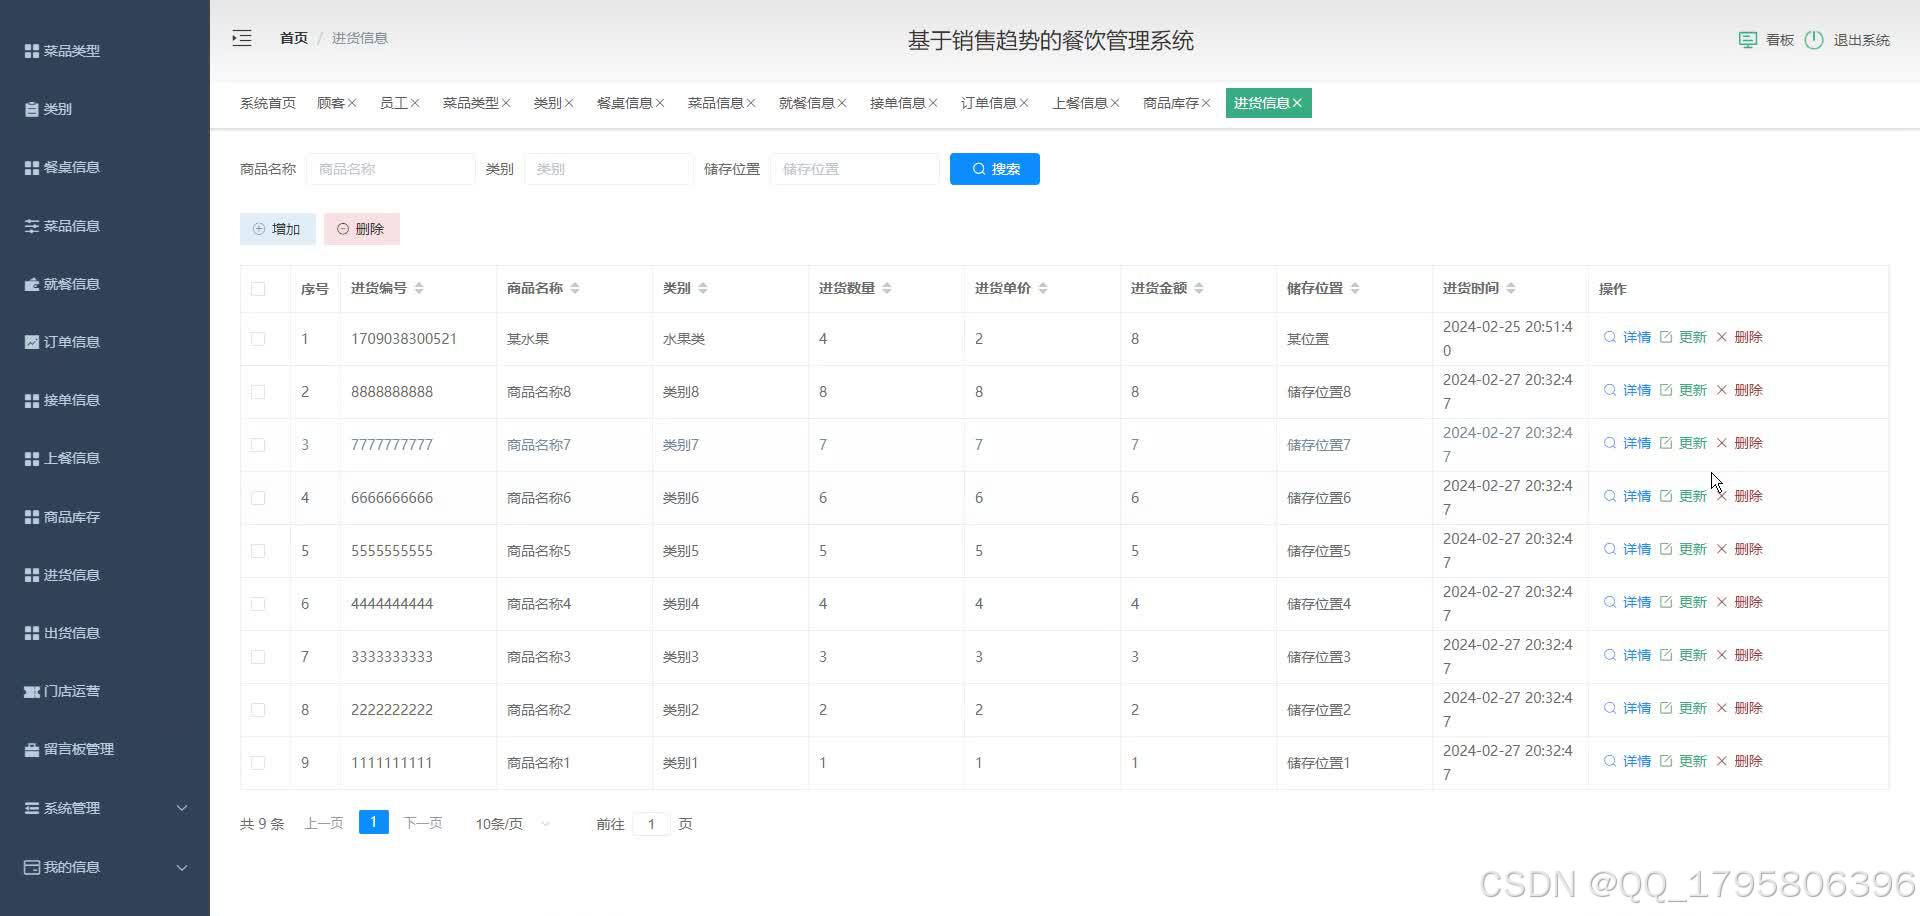Check the row for 商品名称7
This screenshot has width=1920, height=916.
click(x=258, y=445)
